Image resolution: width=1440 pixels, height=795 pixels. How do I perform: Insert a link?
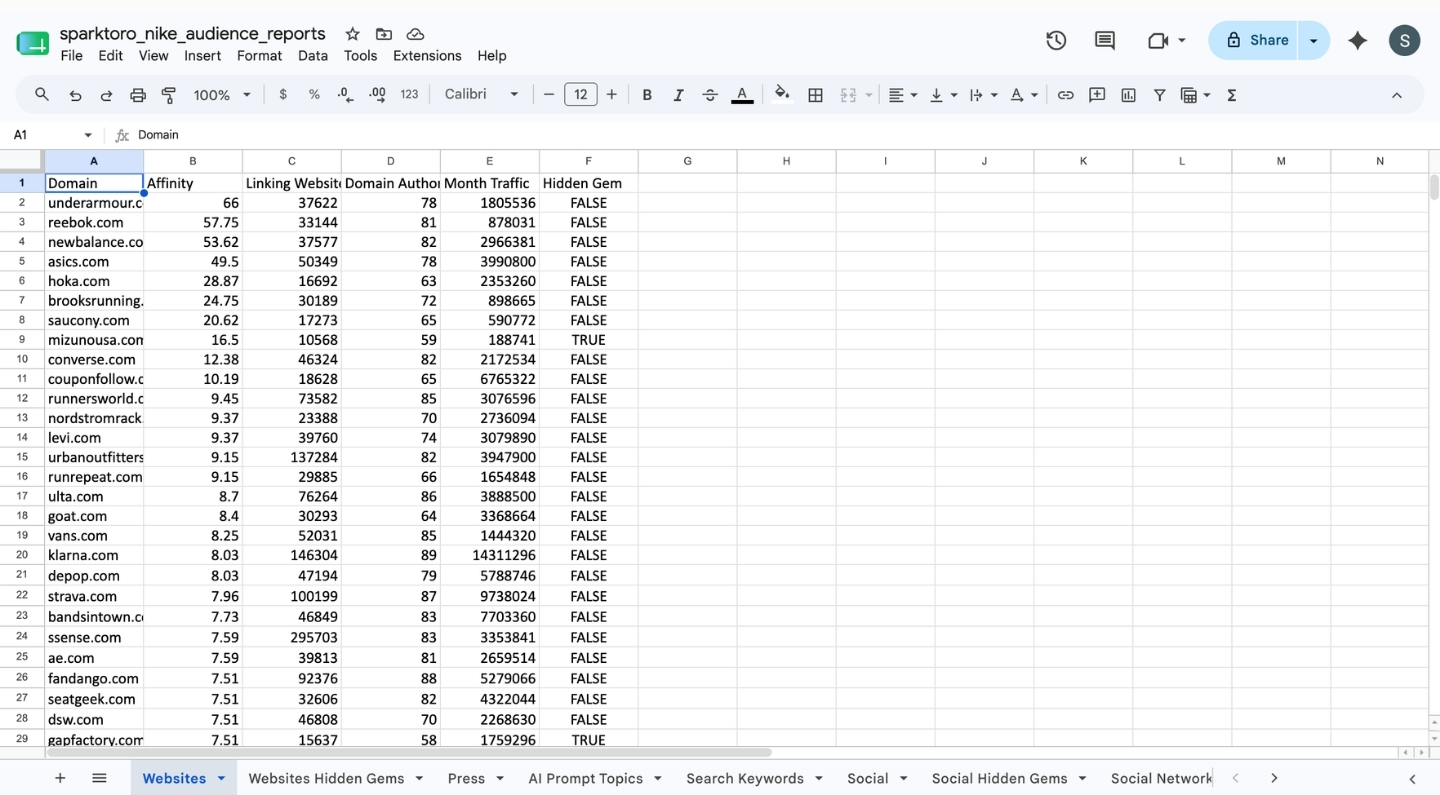click(1066, 95)
